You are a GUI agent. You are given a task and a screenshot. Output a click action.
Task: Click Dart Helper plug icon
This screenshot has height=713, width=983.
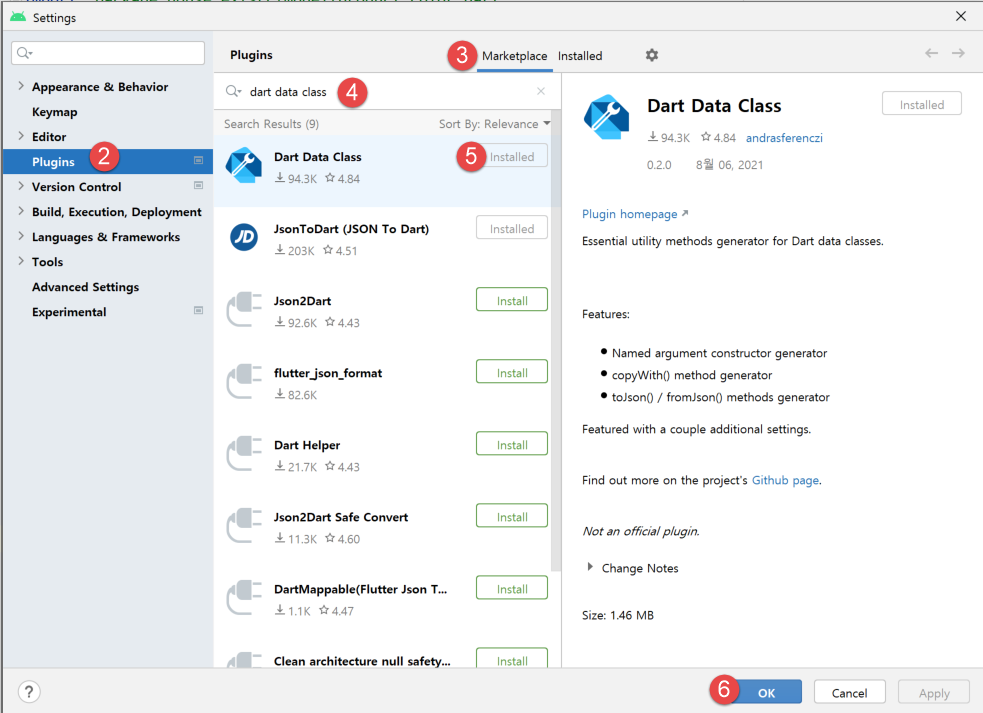click(244, 453)
